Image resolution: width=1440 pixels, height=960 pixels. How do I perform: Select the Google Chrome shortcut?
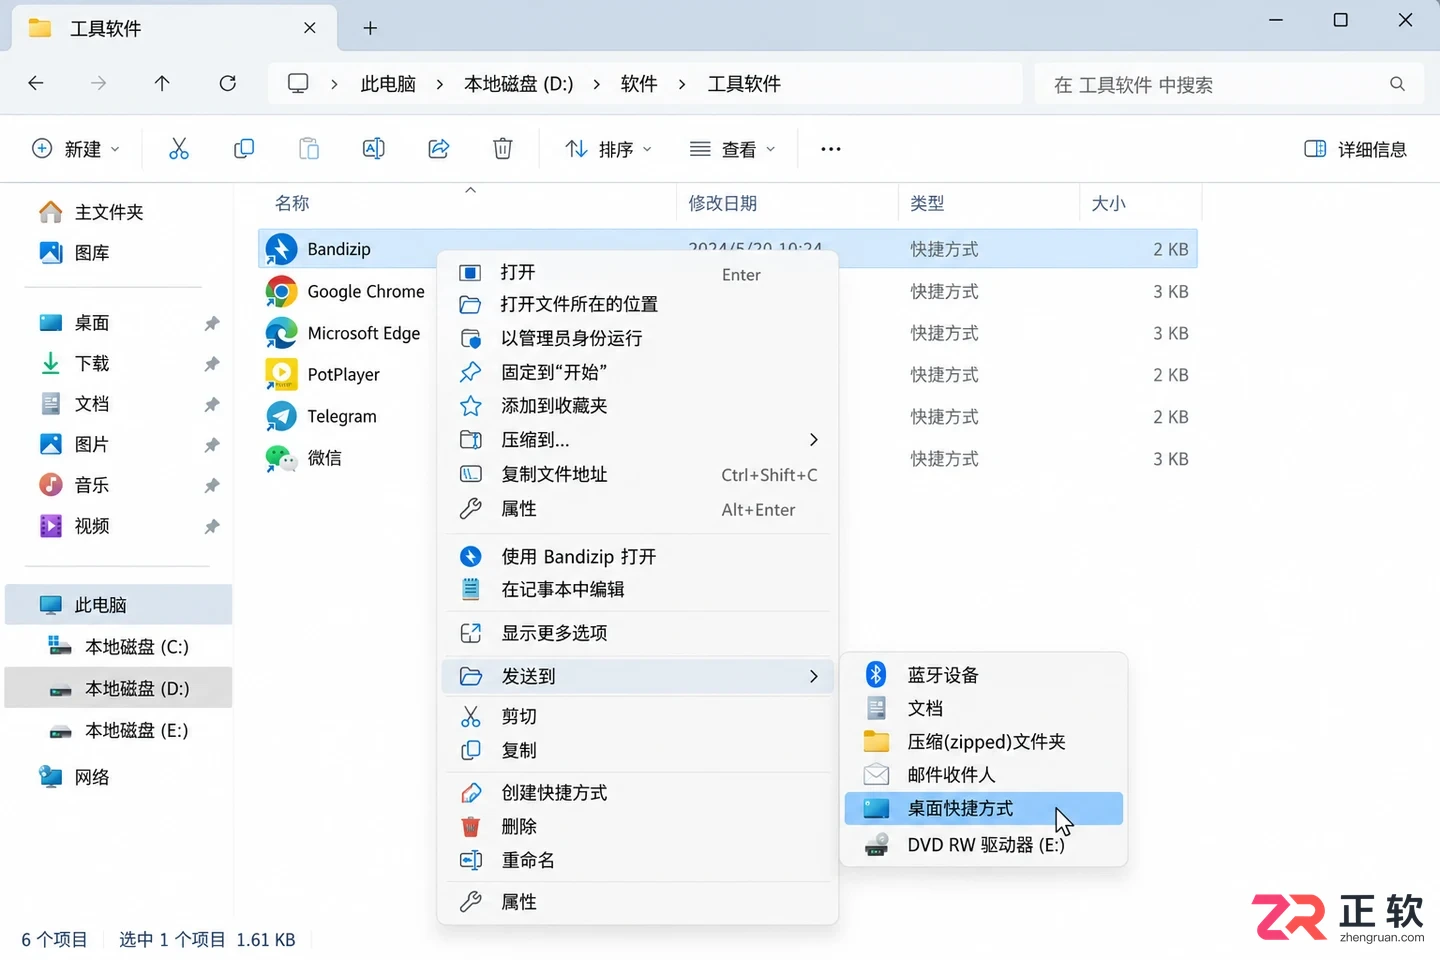pyautogui.click(x=346, y=291)
